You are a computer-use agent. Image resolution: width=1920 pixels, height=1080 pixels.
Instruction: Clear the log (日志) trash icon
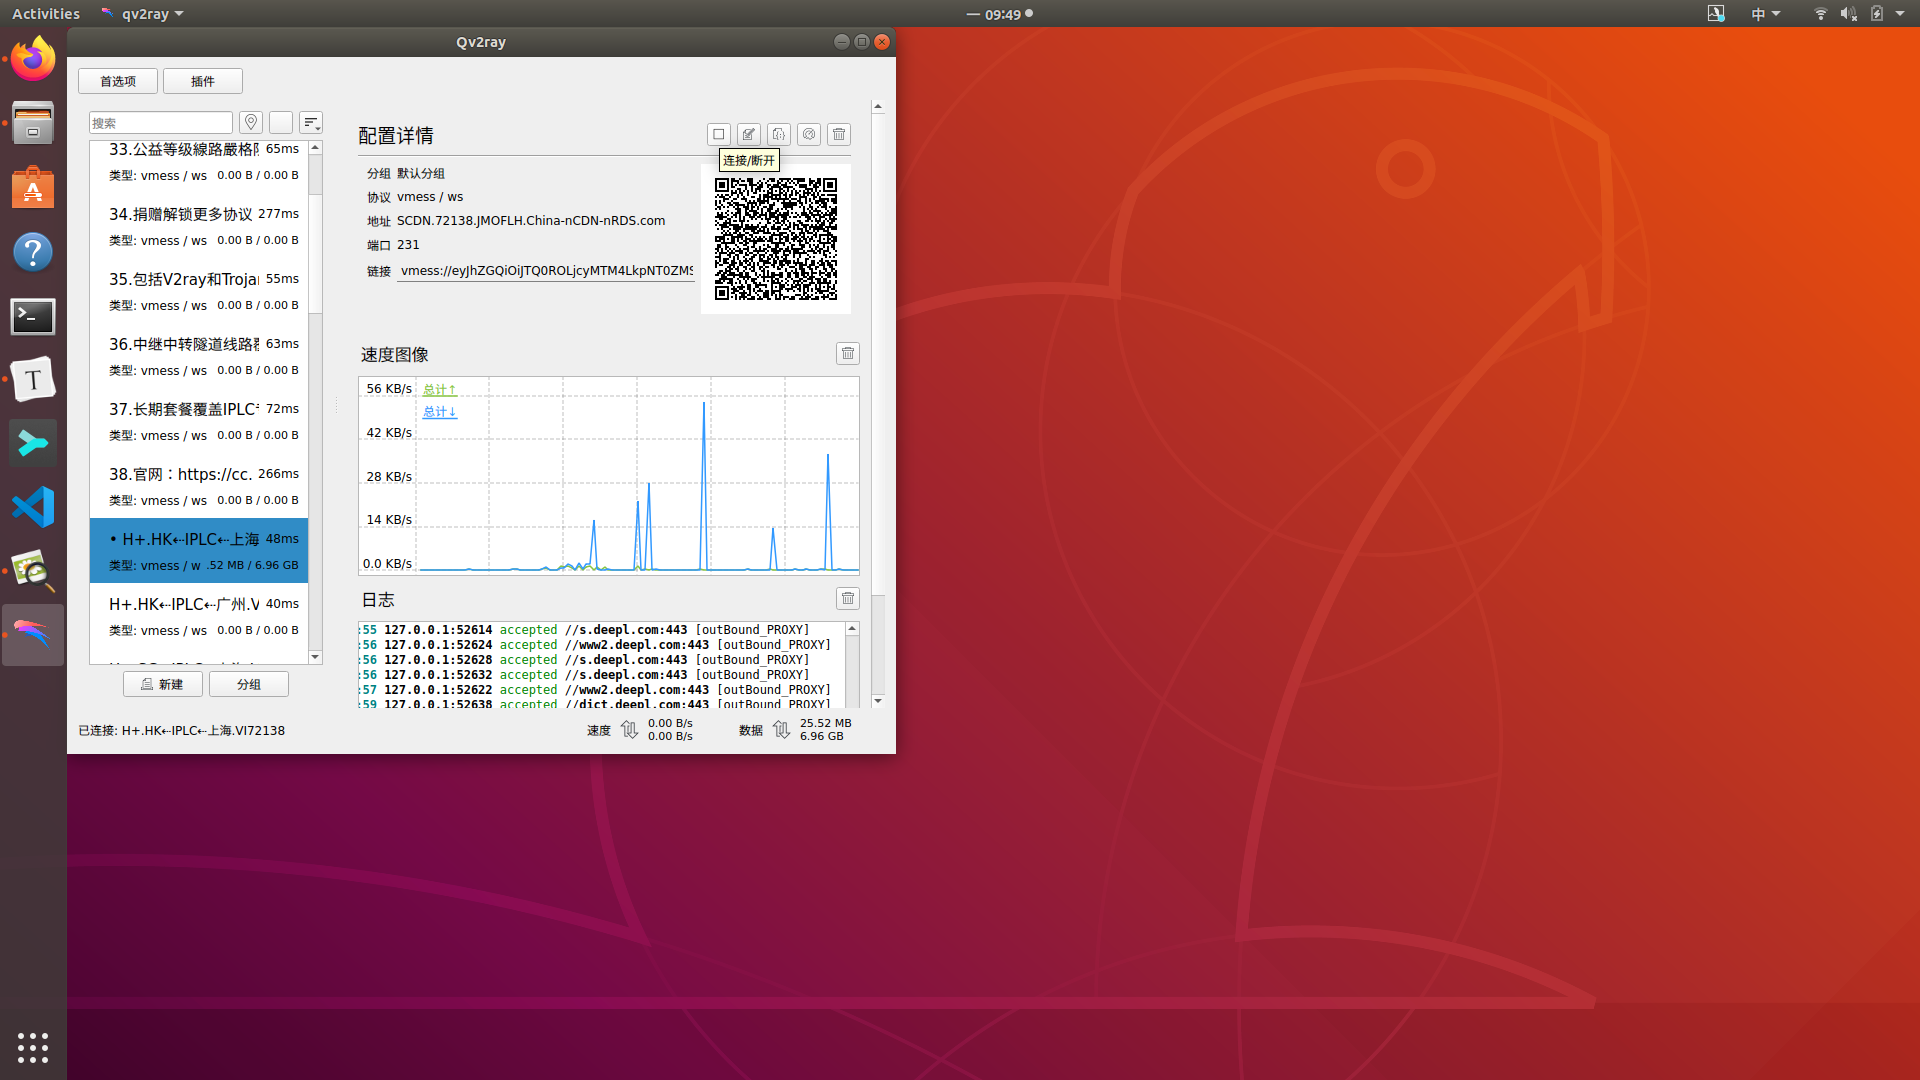pos(847,598)
